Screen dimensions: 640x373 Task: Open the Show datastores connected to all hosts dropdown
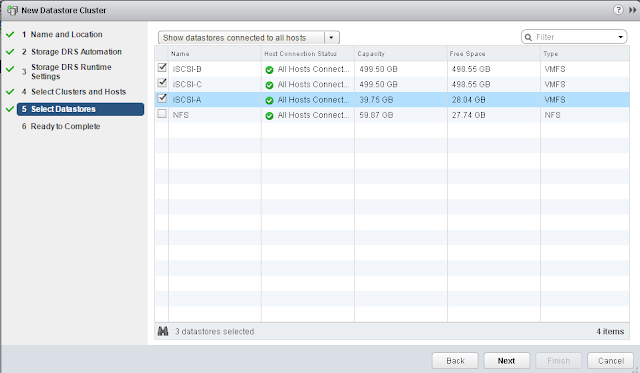click(249, 38)
